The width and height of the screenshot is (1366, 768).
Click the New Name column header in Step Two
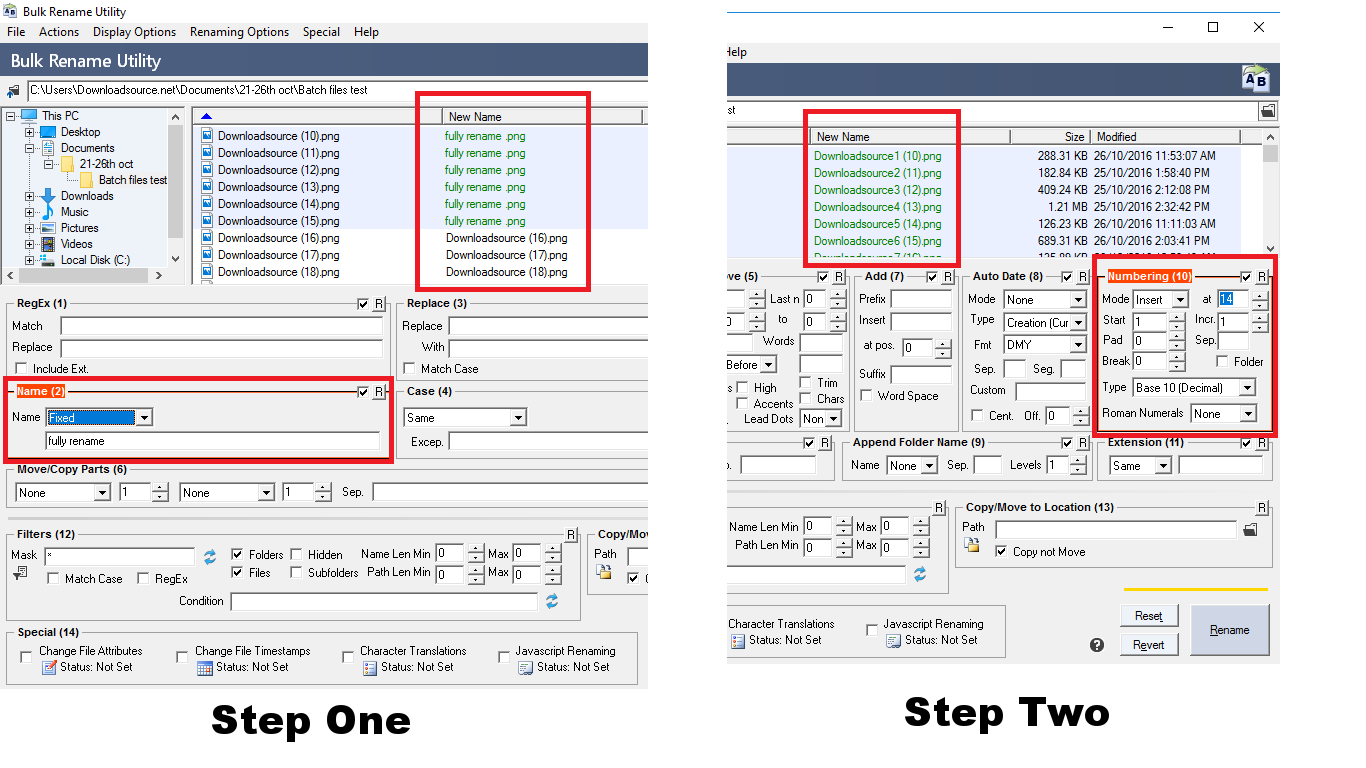pyautogui.click(x=909, y=137)
